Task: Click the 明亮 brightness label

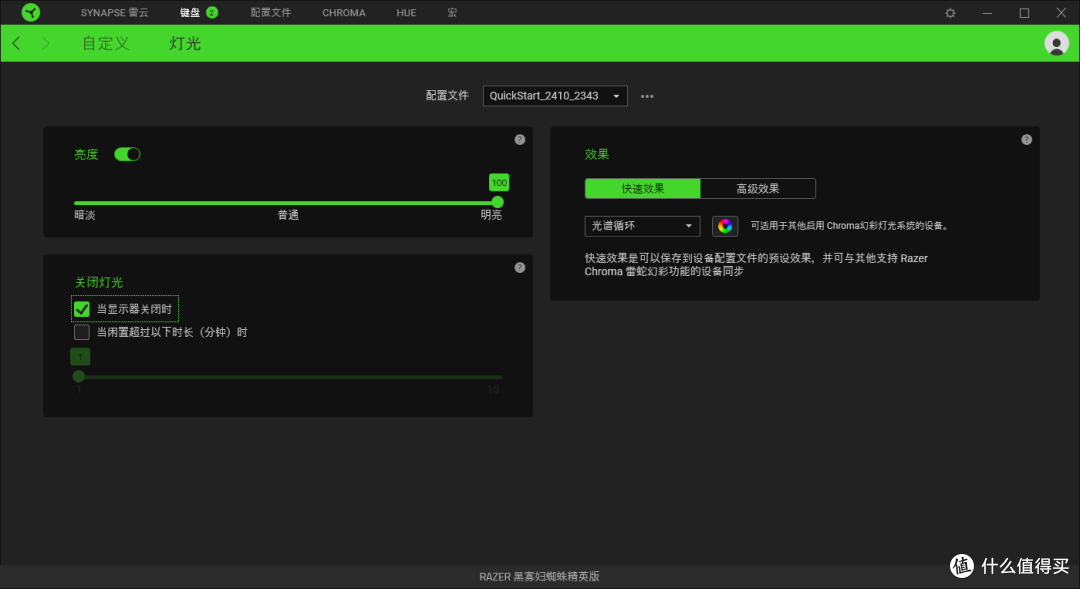Action: (x=491, y=215)
